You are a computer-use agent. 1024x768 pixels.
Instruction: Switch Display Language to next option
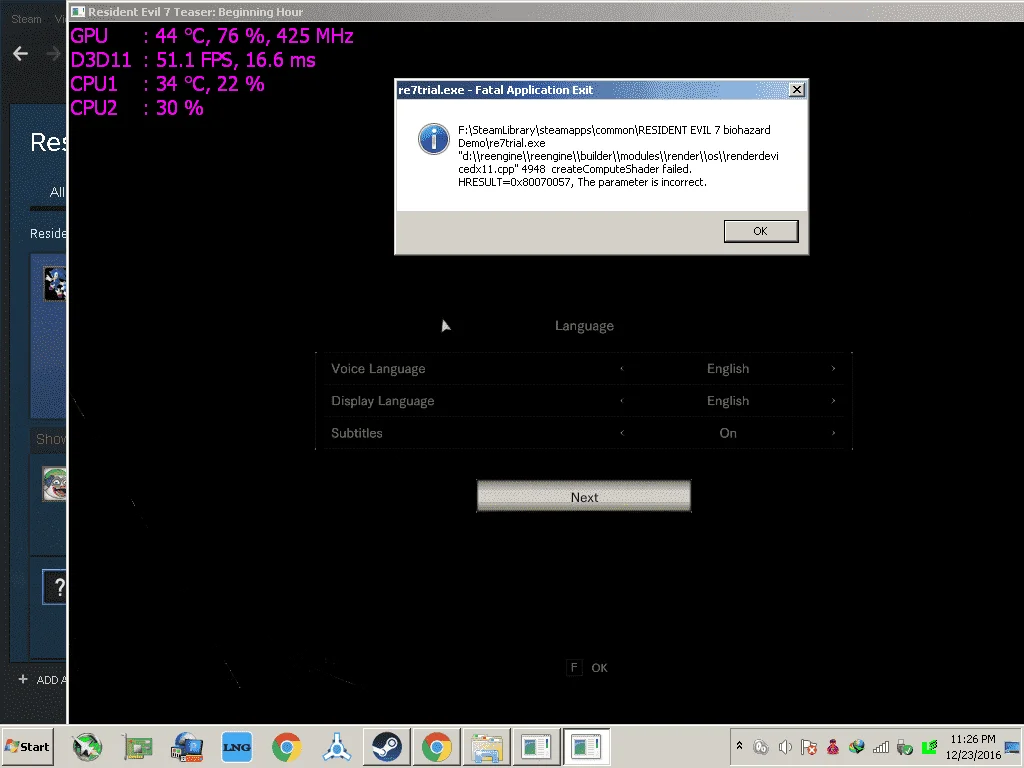(833, 400)
